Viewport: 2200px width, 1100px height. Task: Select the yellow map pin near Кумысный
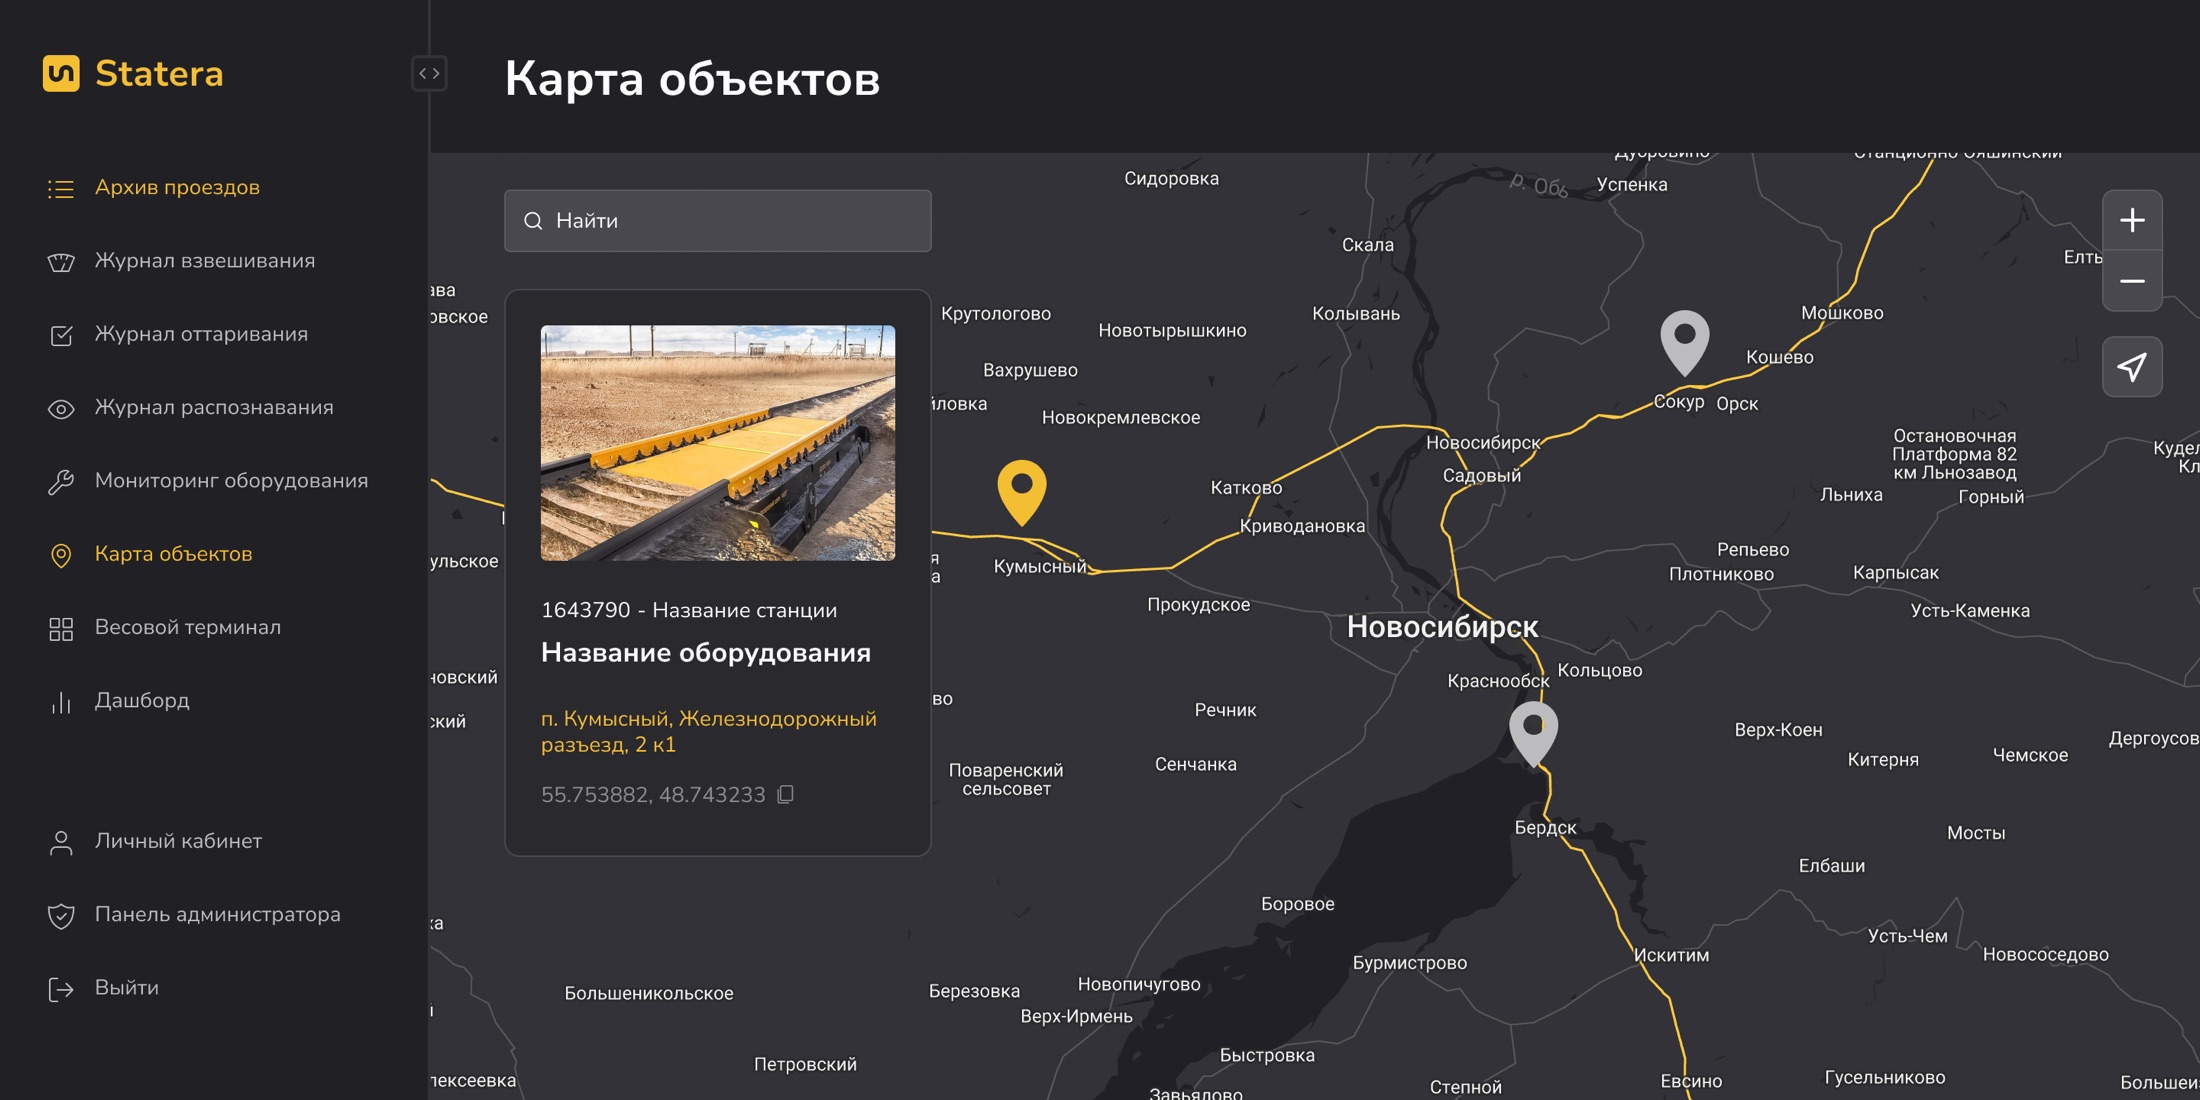tap(1022, 491)
